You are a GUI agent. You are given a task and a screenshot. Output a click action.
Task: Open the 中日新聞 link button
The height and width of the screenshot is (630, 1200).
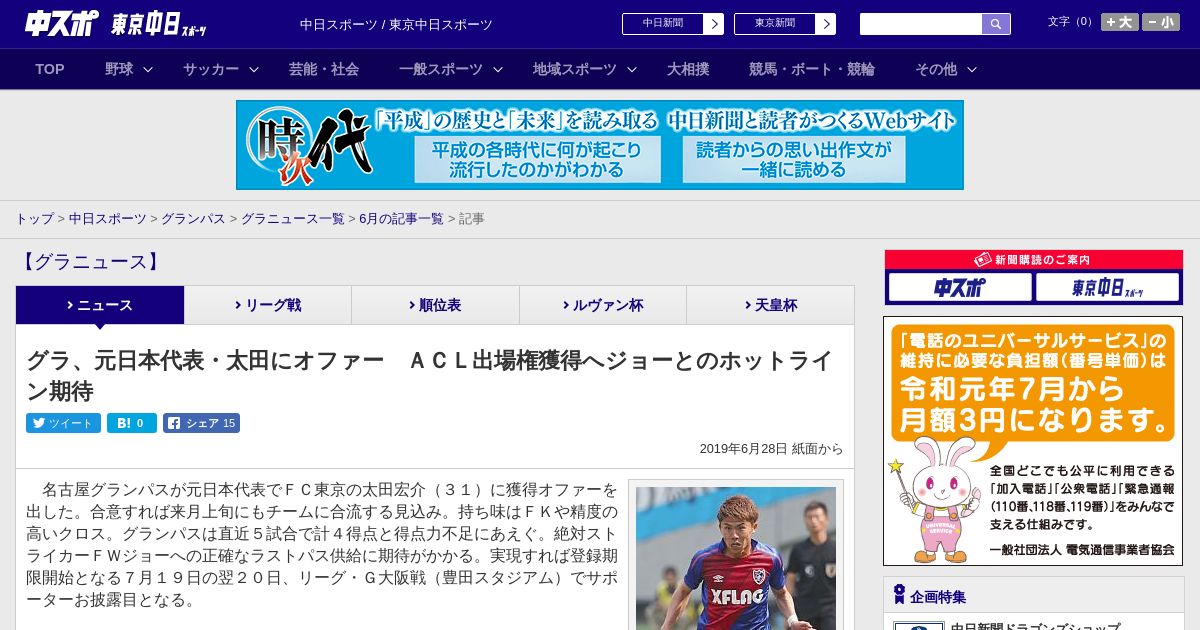pyautogui.click(x=663, y=24)
